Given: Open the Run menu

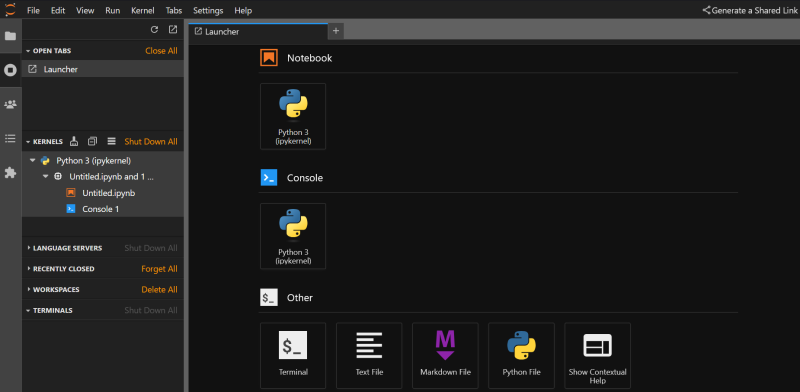Looking at the screenshot, I should tap(113, 10).
